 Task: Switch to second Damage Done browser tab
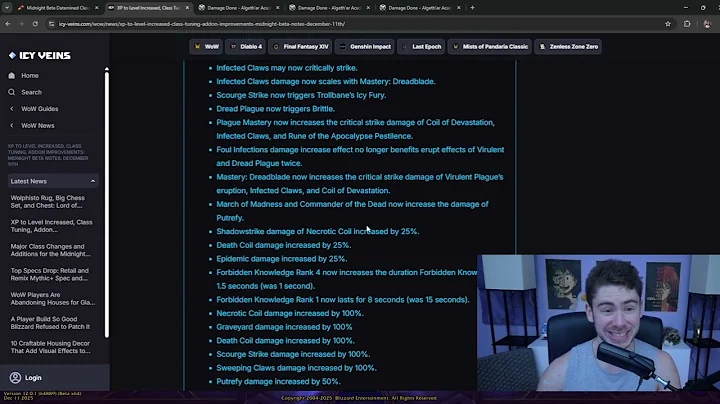330,8
